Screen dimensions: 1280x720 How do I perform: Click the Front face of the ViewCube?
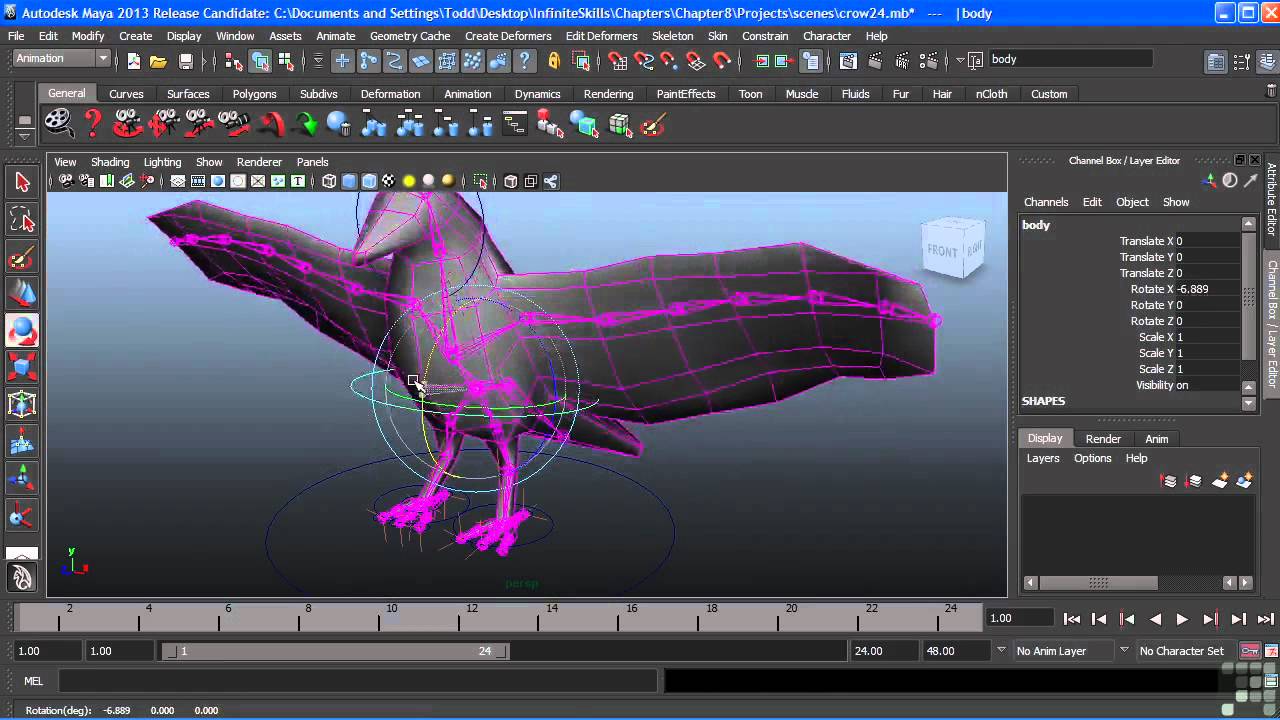click(x=942, y=251)
